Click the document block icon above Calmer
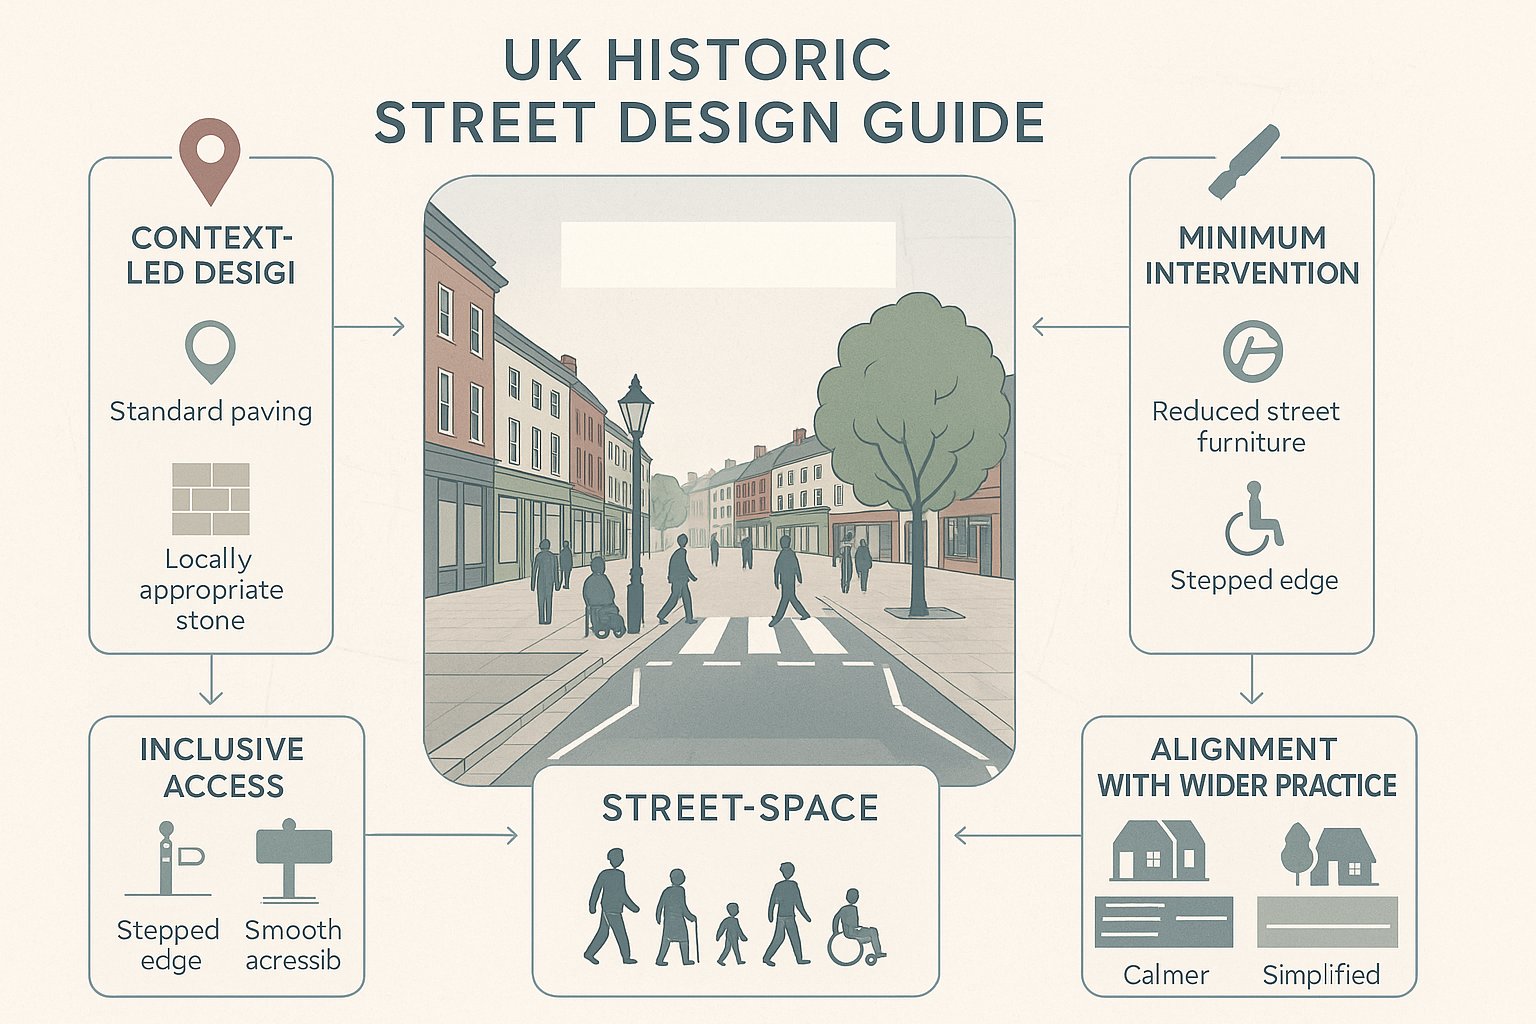This screenshot has height=1024, width=1536. pyautogui.click(x=1163, y=922)
